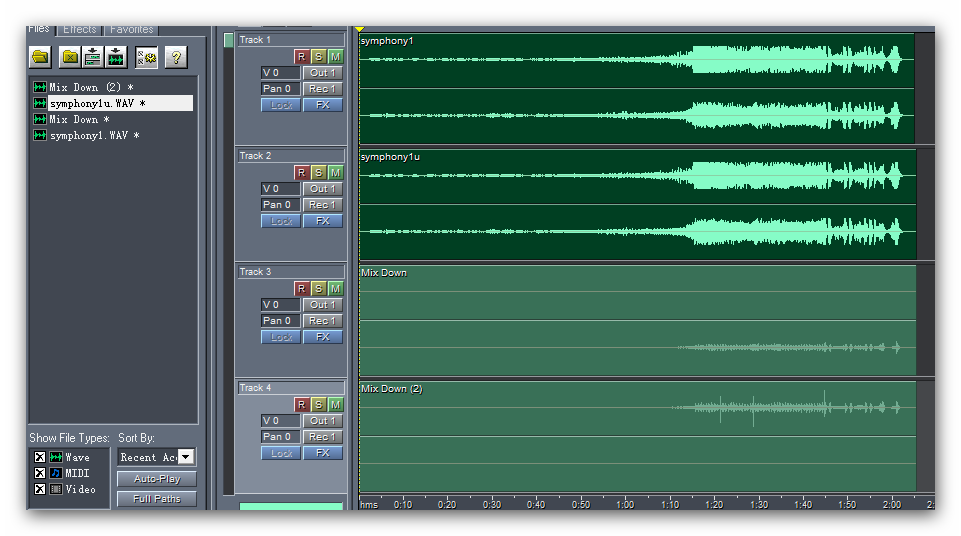Lock Track 1 with the Lock button

click(x=281, y=105)
